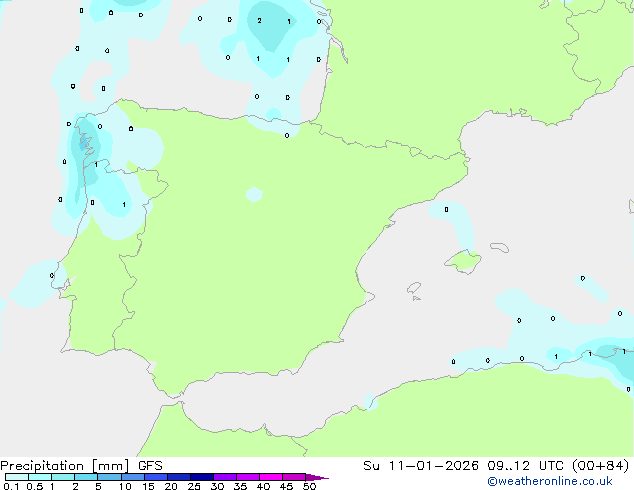
Task: Click legend label '25'
Action: (194, 486)
